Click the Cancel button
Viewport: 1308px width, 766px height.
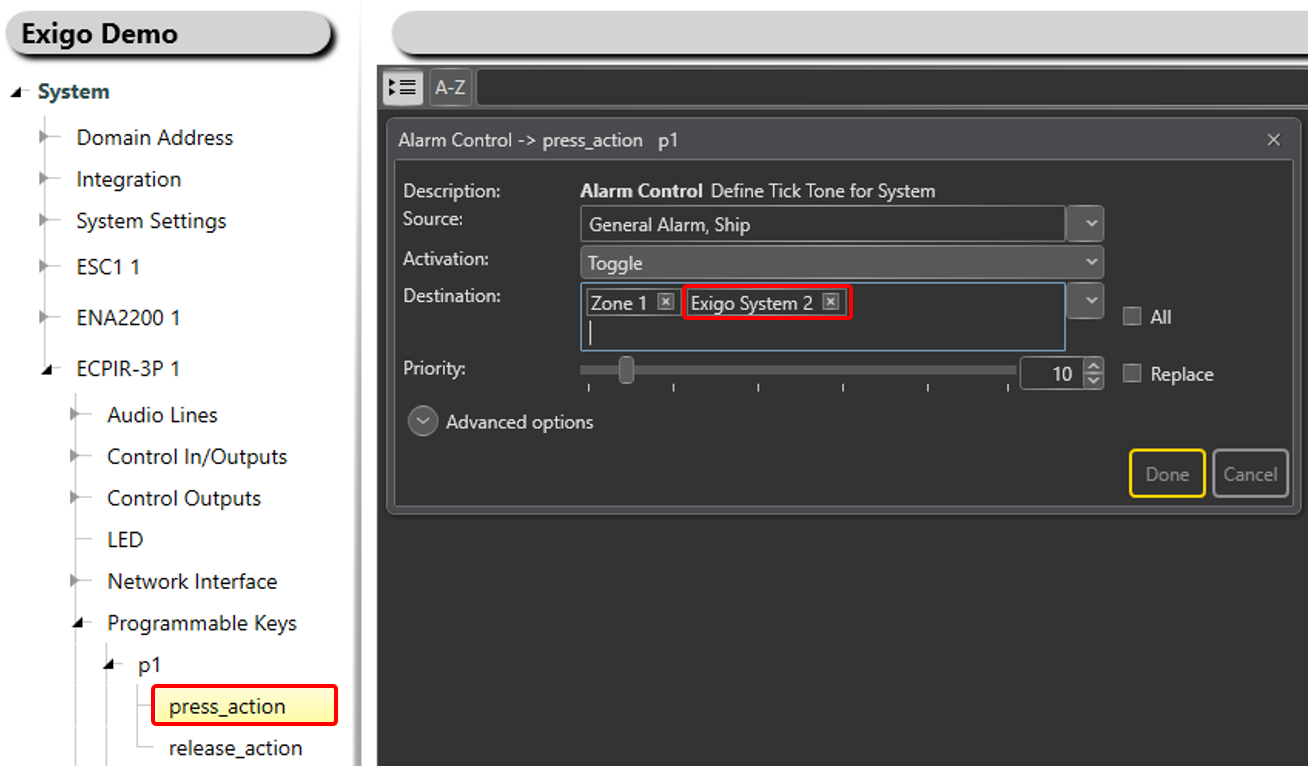(x=1250, y=474)
